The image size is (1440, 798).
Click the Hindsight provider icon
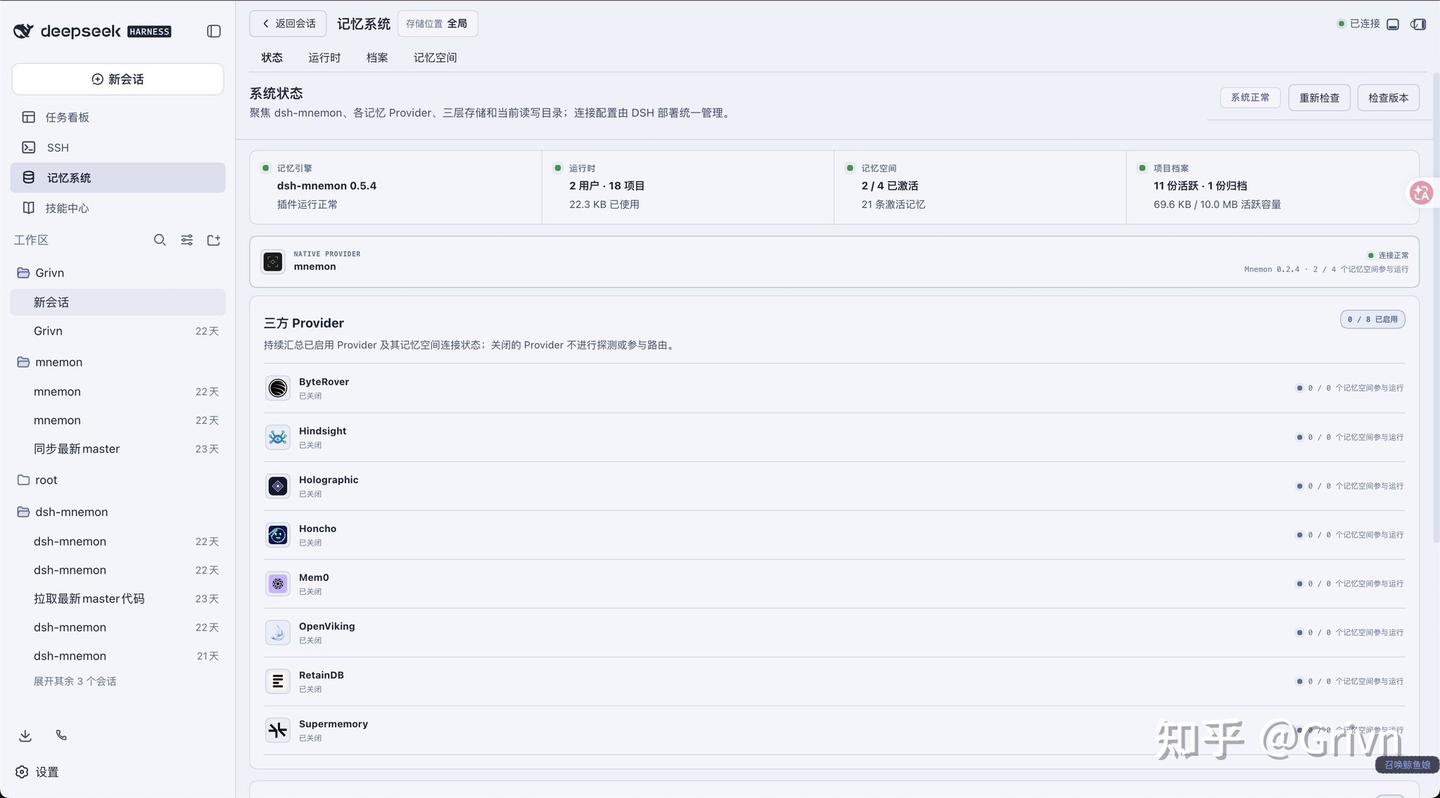[278, 437]
